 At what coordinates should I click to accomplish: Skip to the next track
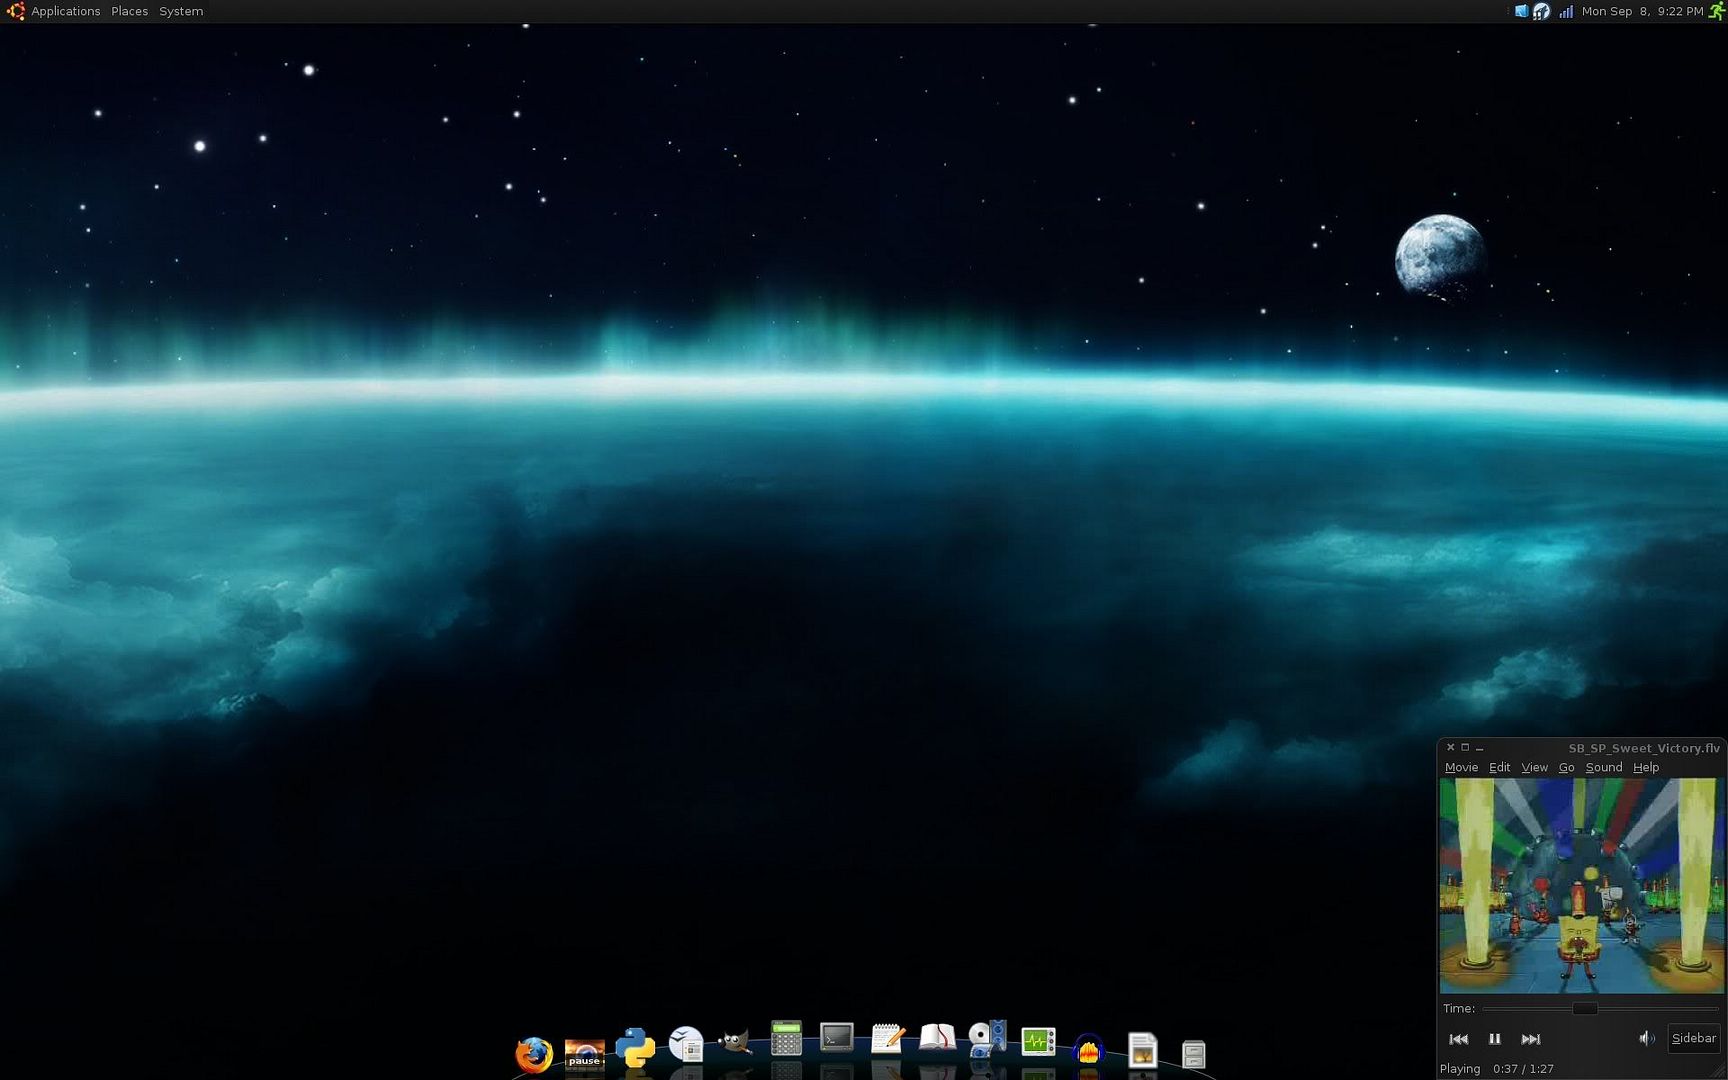pyautogui.click(x=1530, y=1039)
